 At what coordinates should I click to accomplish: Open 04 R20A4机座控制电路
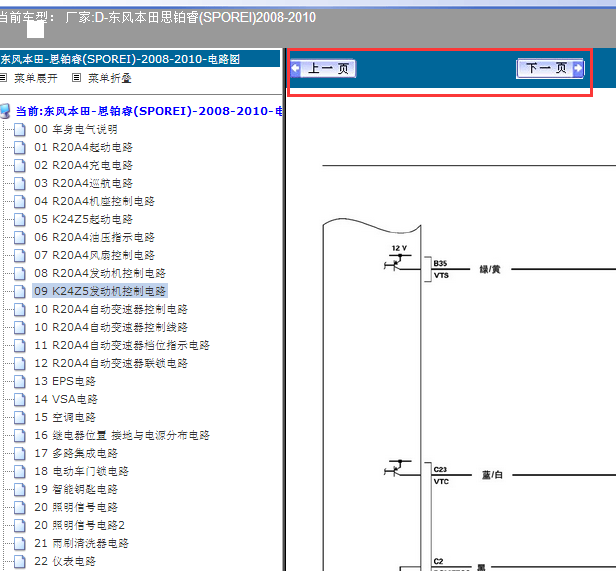tap(94, 202)
